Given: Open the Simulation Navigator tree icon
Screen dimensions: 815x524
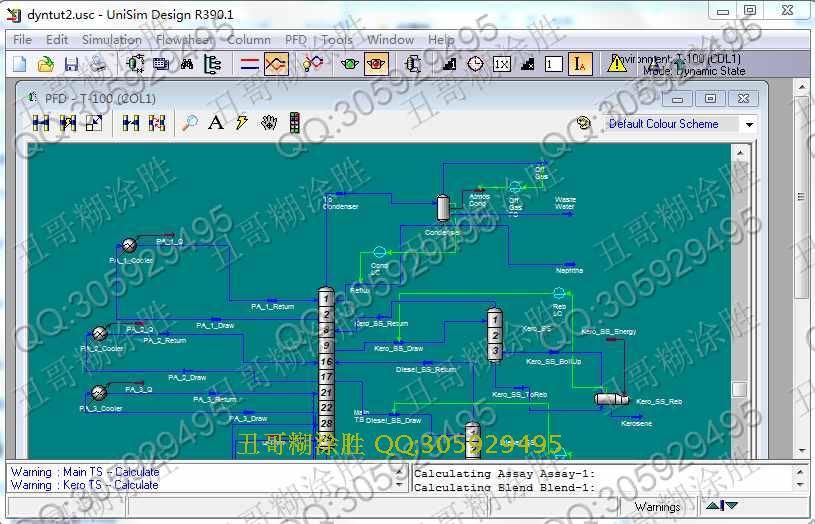Looking at the screenshot, I should coord(213,64).
